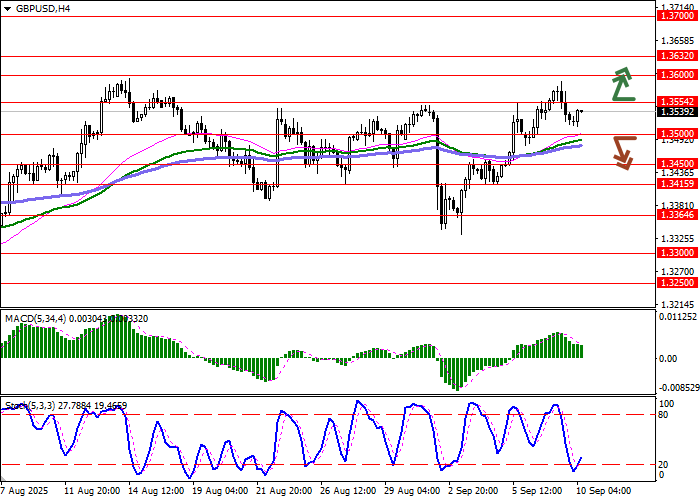
Task: Select the '1.36000' red price level label
Action: [677, 75]
